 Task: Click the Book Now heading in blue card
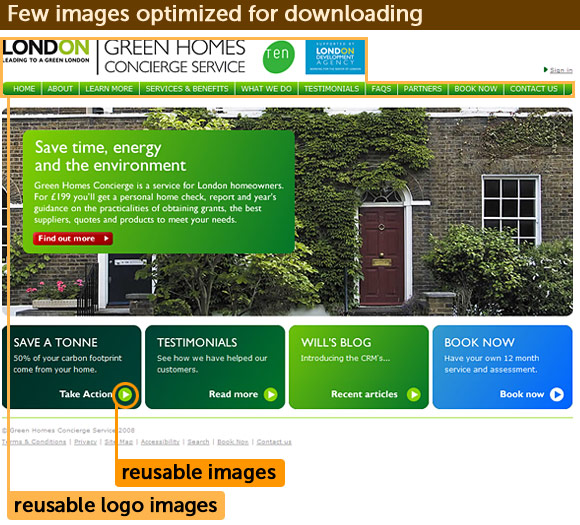coord(479,343)
